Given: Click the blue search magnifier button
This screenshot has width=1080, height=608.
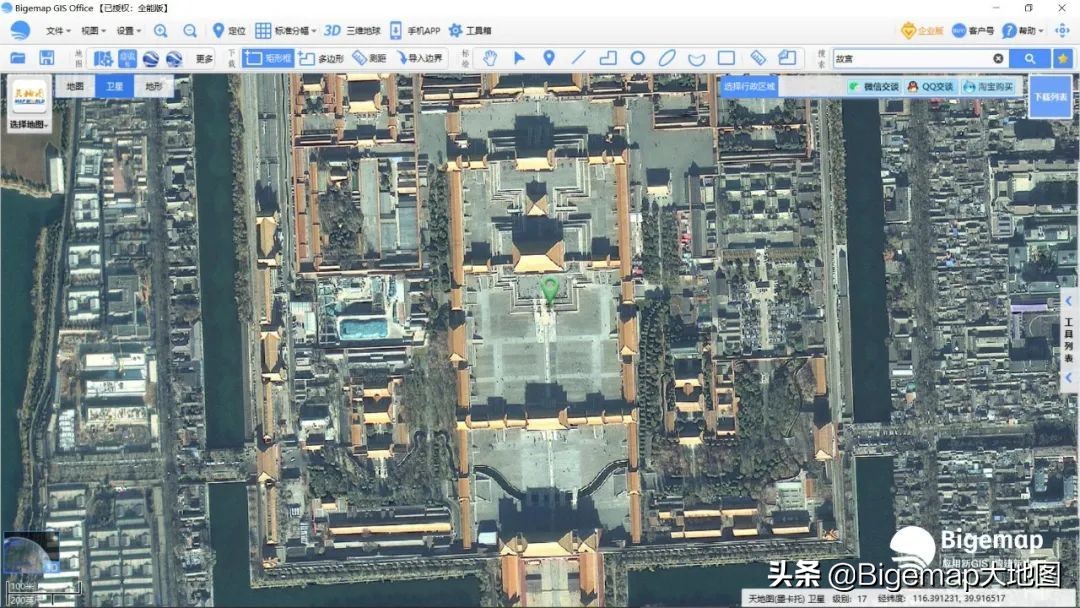Looking at the screenshot, I should 1030,59.
